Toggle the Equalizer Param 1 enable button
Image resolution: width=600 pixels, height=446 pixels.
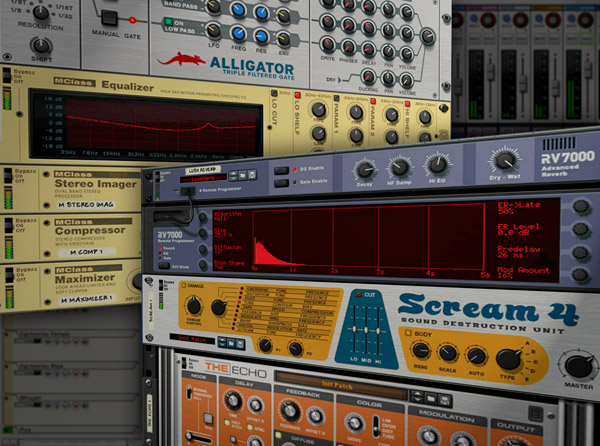coord(336,98)
